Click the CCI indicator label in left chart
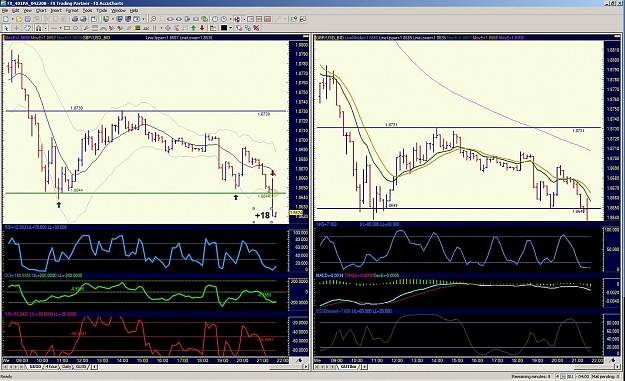625x381 pixels. click(43, 275)
